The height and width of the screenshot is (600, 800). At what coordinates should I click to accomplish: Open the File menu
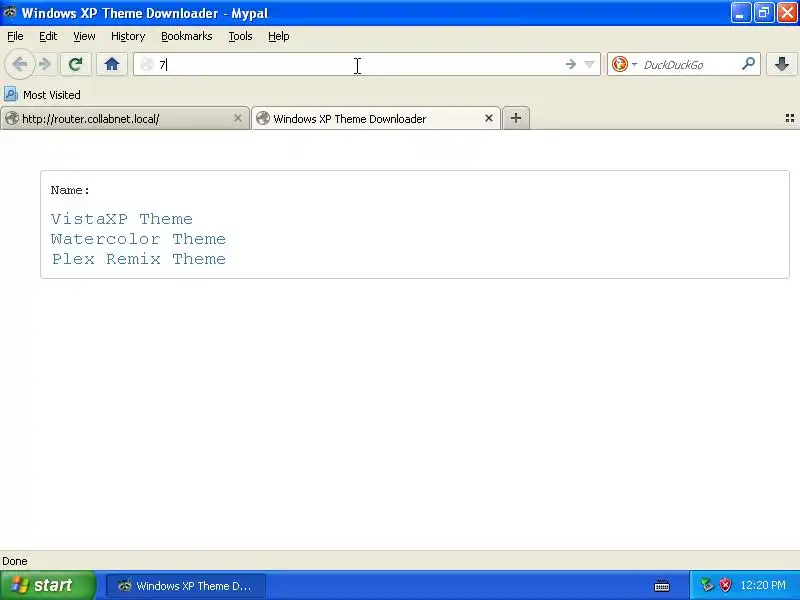point(15,36)
